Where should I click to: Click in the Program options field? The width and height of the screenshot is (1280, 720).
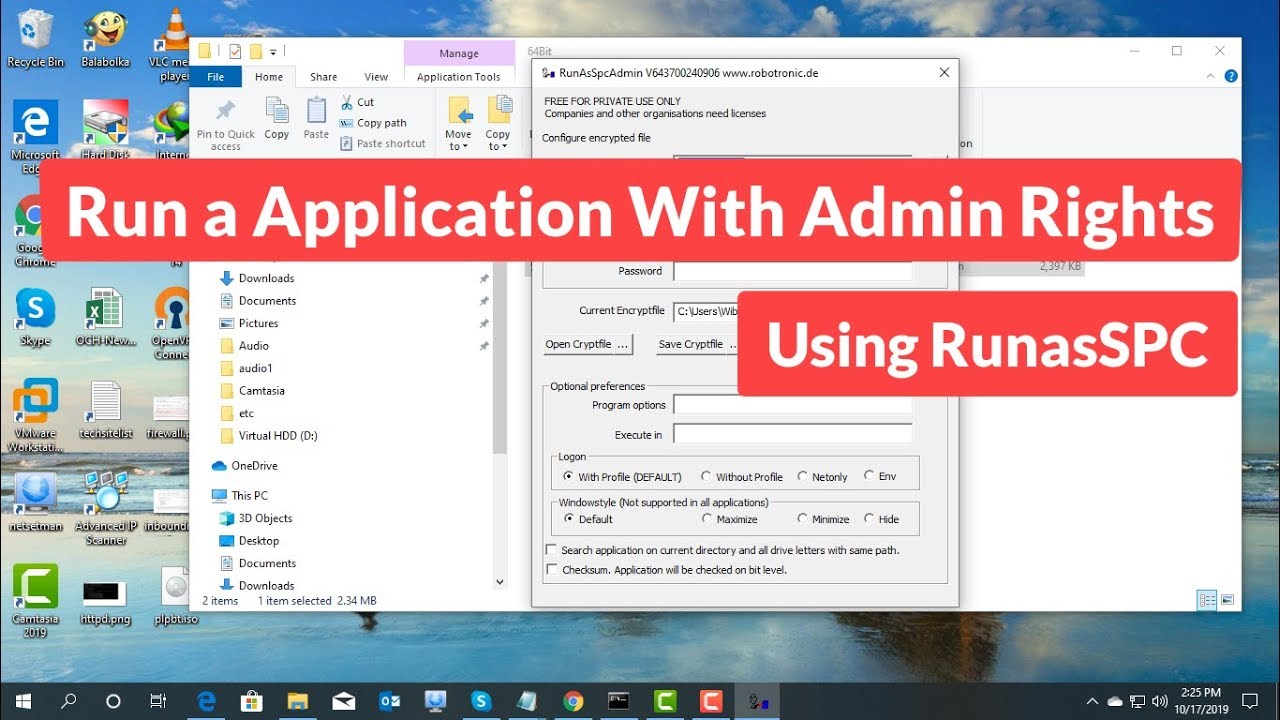tap(793, 405)
